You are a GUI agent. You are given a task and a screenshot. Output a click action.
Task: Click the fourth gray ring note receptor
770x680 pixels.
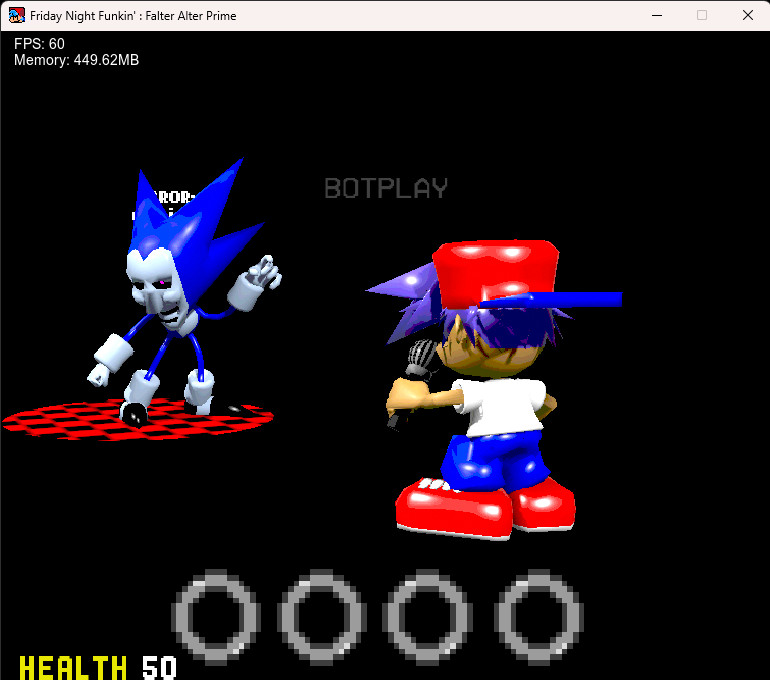[539, 617]
